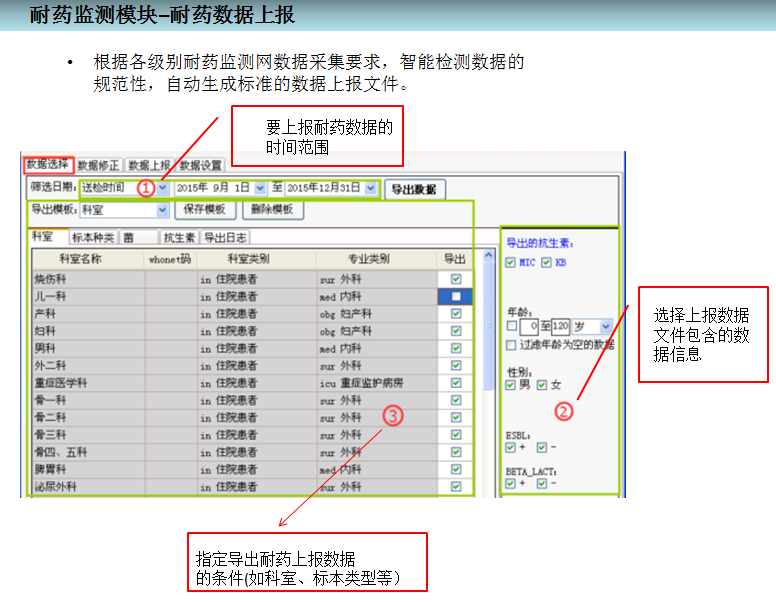The image size is (776, 602).
Task: Check the 导出 box for 儿一科
Action: pos(456,297)
